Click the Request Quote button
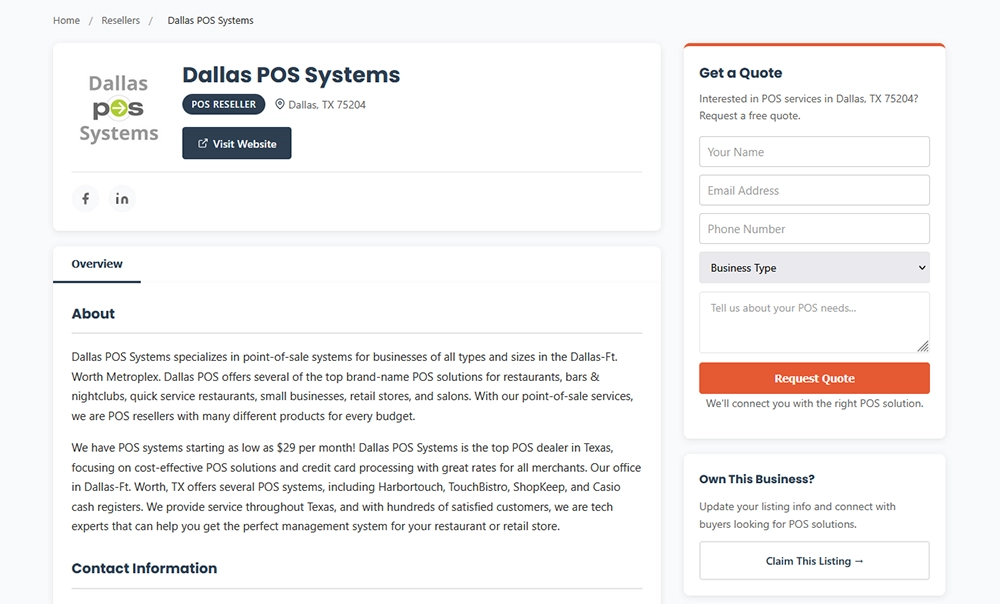 [x=814, y=379]
